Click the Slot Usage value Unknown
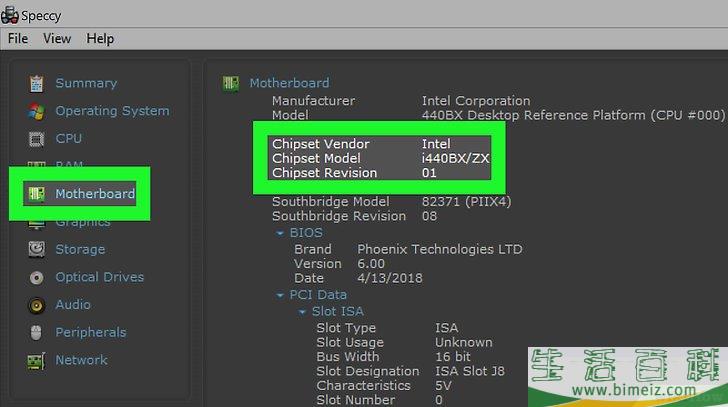This screenshot has height=407, width=728. tap(463, 342)
